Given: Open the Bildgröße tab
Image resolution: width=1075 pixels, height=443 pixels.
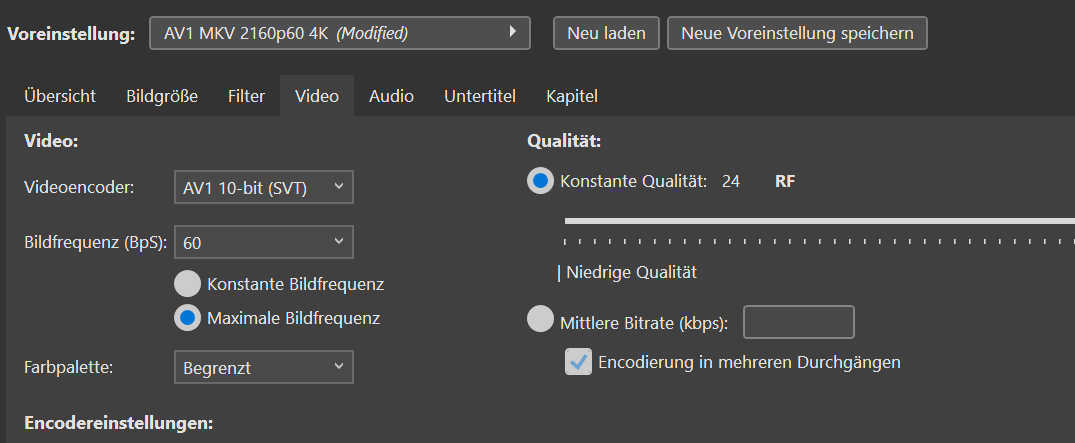Looking at the screenshot, I should (162, 96).
